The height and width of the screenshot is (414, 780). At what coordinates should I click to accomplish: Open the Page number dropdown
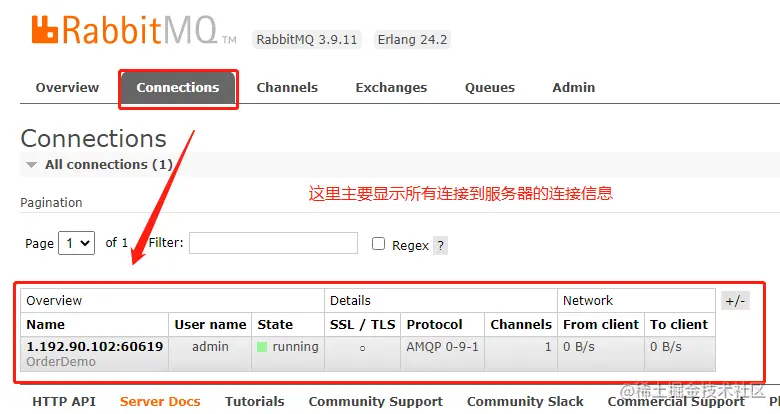77,243
